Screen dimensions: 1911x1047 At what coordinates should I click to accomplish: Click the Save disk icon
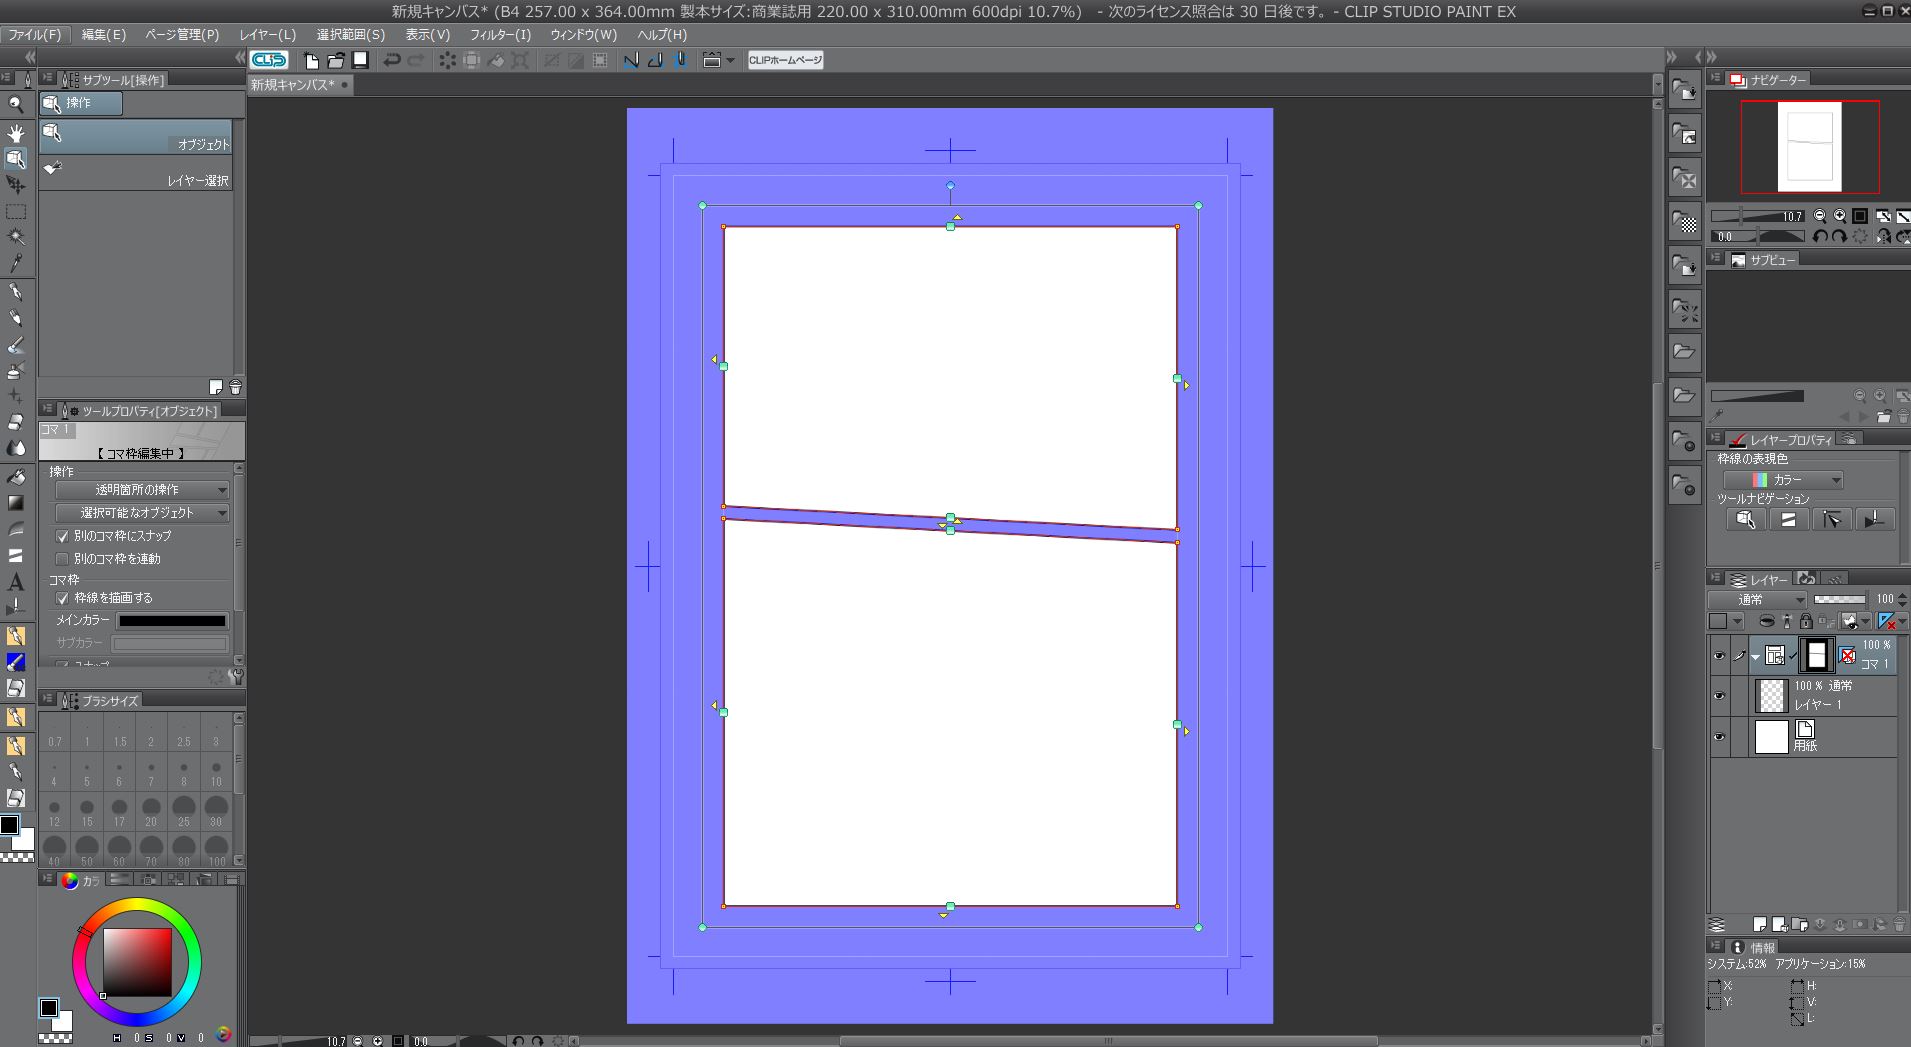tap(360, 60)
